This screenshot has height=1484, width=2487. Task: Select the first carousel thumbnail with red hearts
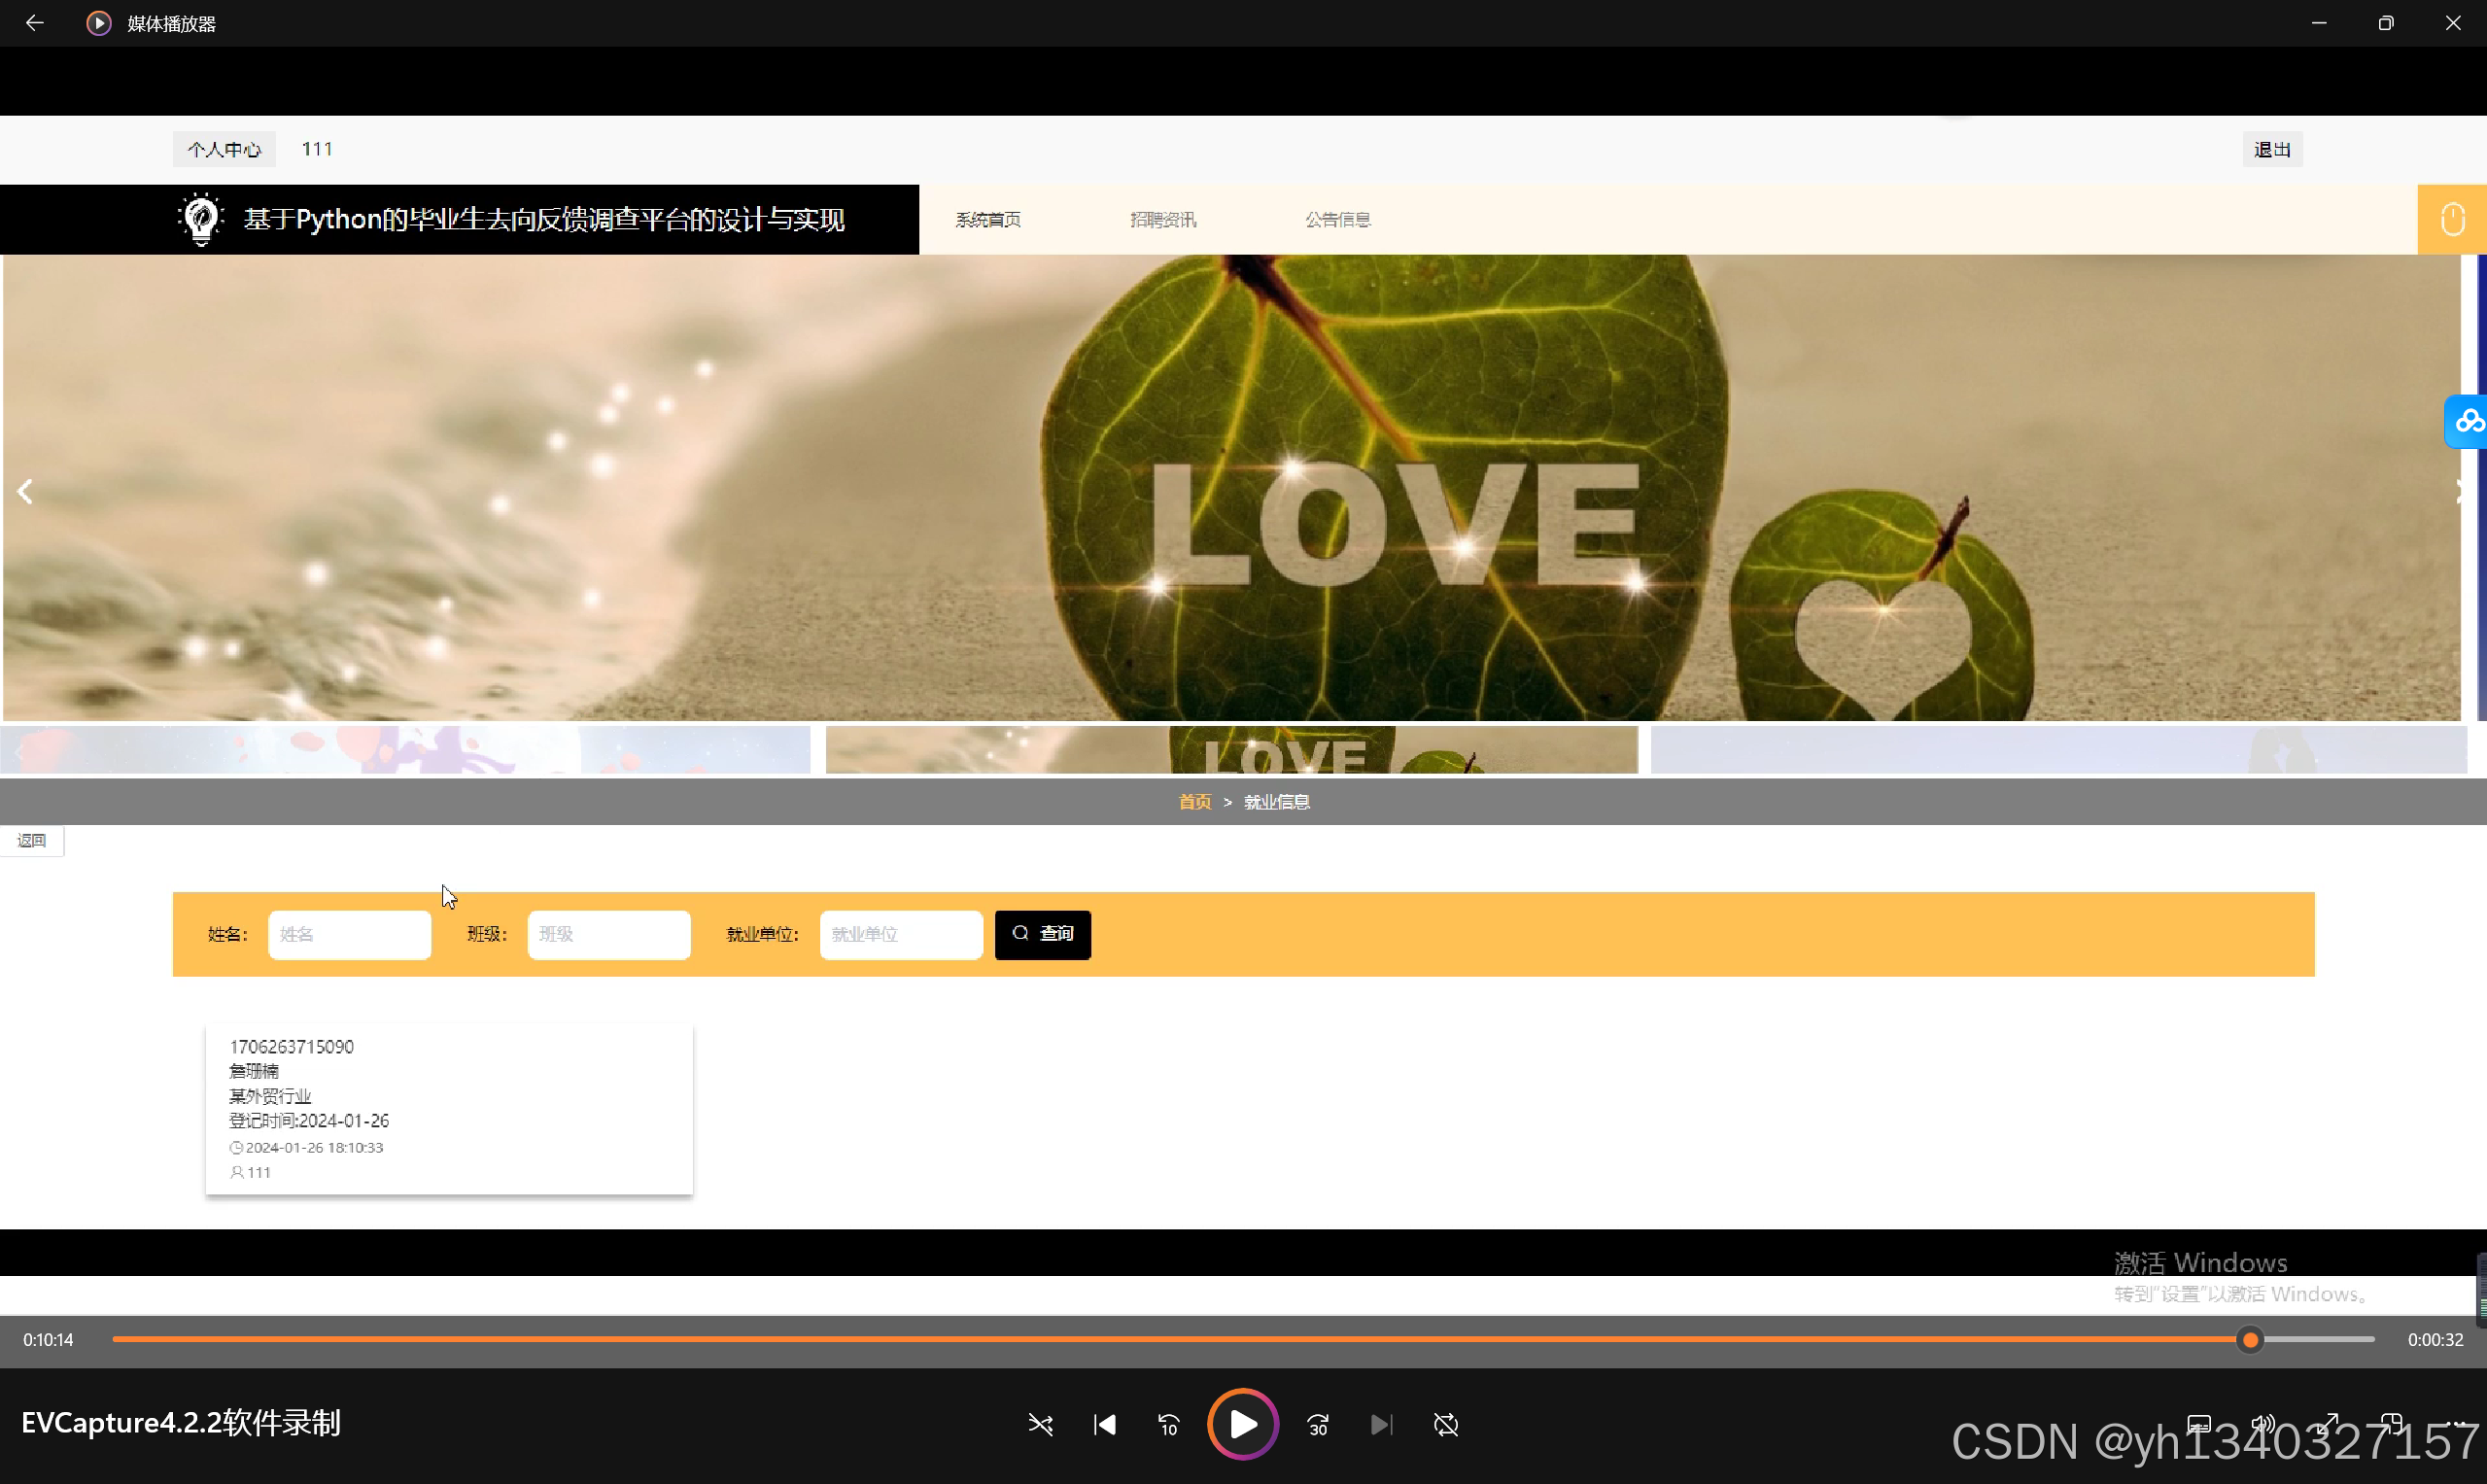coord(405,750)
